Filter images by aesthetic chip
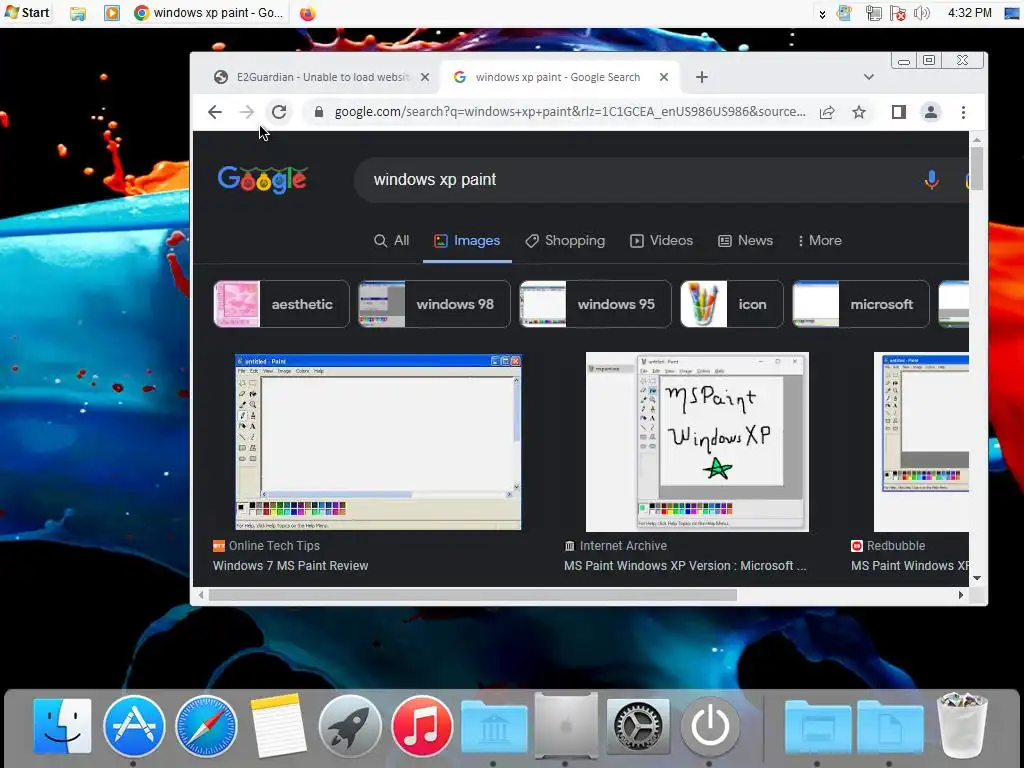 (x=281, y=304)
